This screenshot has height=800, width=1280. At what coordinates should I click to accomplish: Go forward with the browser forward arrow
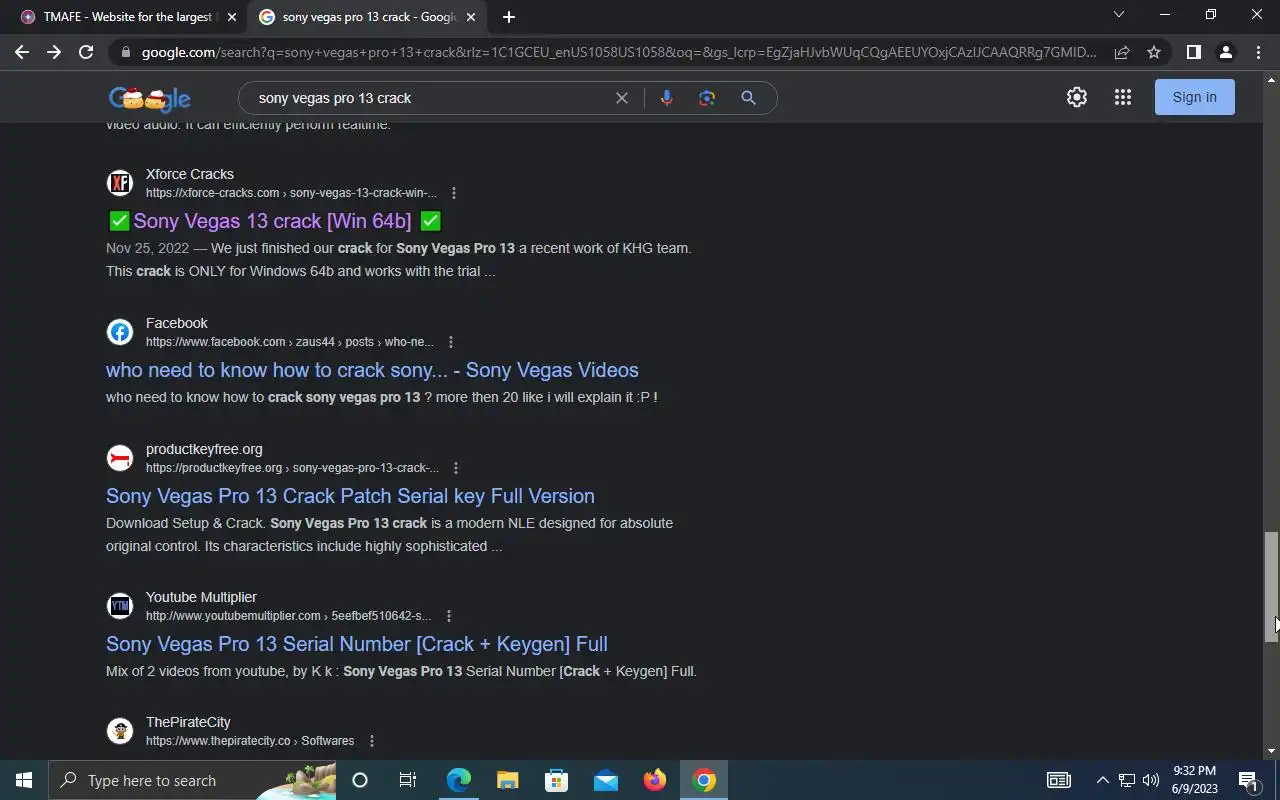tap(54, 52)
